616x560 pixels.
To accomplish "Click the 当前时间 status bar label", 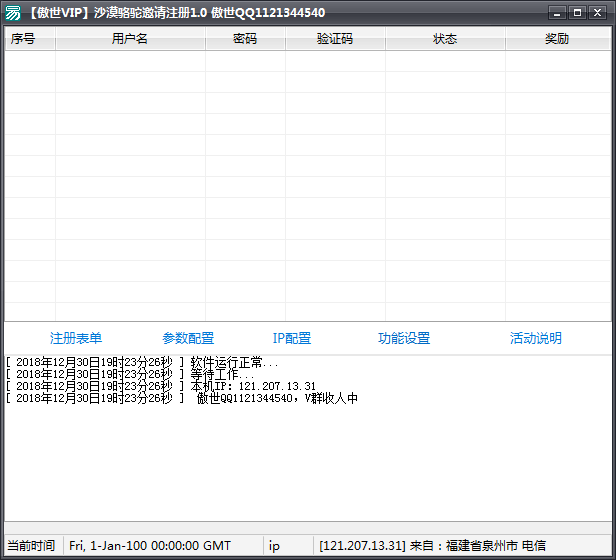I will pyautogui.click(x=31, y=545).
